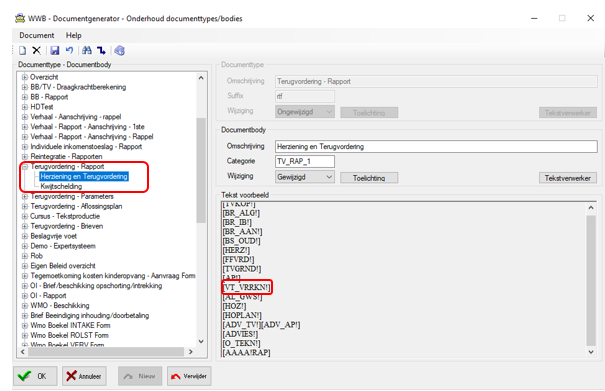Click [HERZ!] in the text preview
This screenshot has width=605, height=391.
[x=236, y=250]
